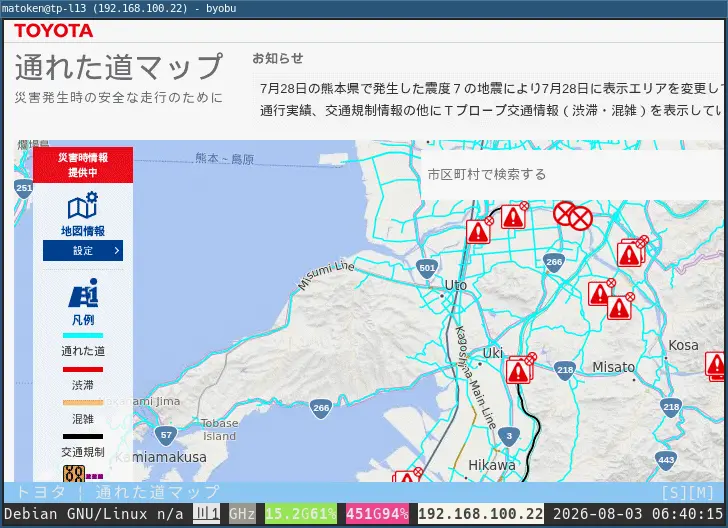Click the 災害時情報 提供中 red banner
Viewport: 728px width, 528px height.
(83, 165)
